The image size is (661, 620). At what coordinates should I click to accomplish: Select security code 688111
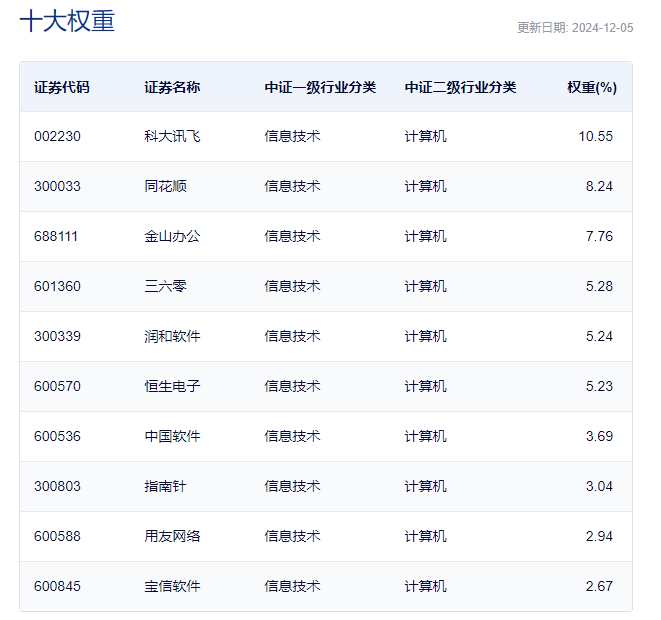(x=56, y=236)
